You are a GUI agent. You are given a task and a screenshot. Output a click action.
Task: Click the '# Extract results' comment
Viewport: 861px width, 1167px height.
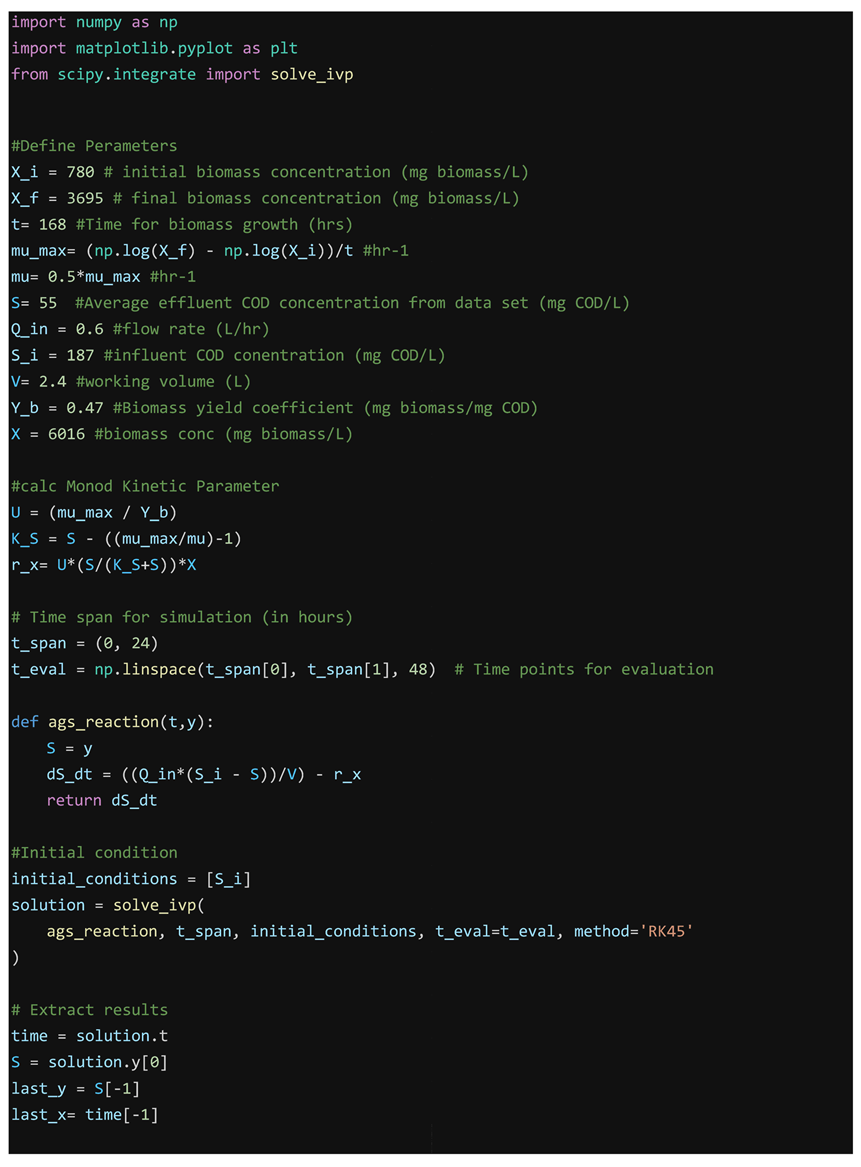89,1009
